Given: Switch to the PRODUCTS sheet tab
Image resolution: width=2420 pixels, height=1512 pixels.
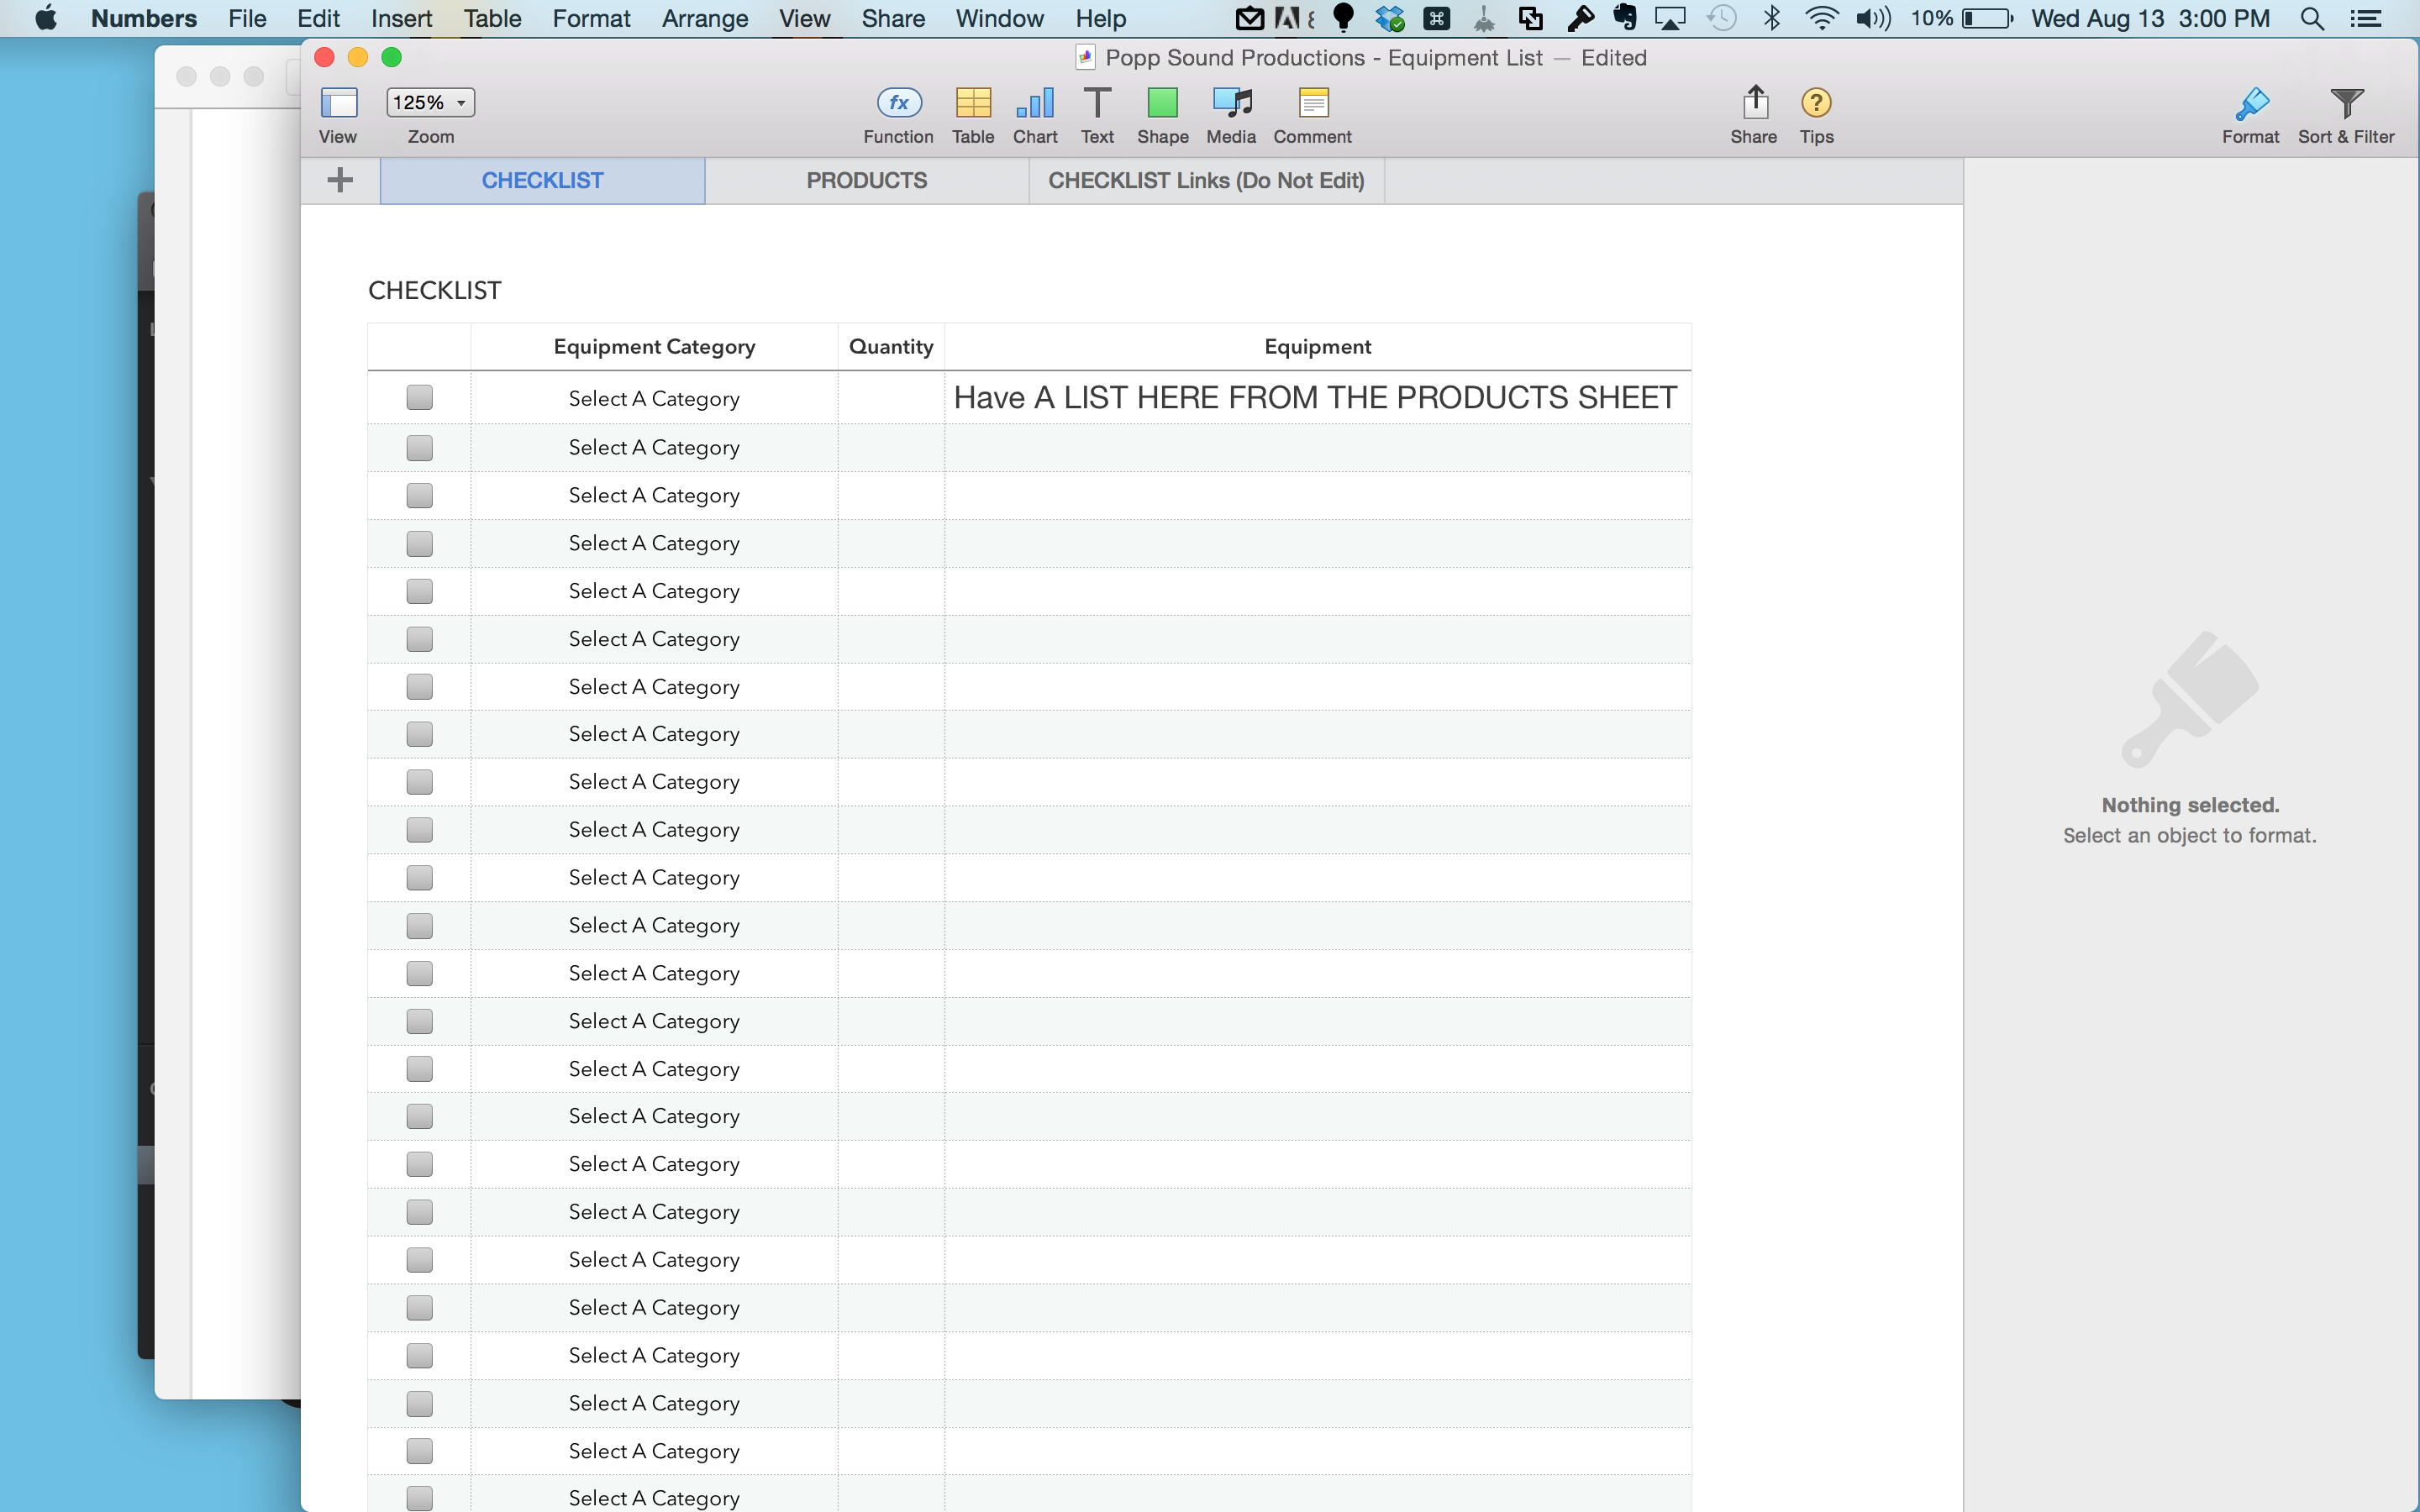Looking at the screenshot, I should pyautogui.click(x=866, y=181).
